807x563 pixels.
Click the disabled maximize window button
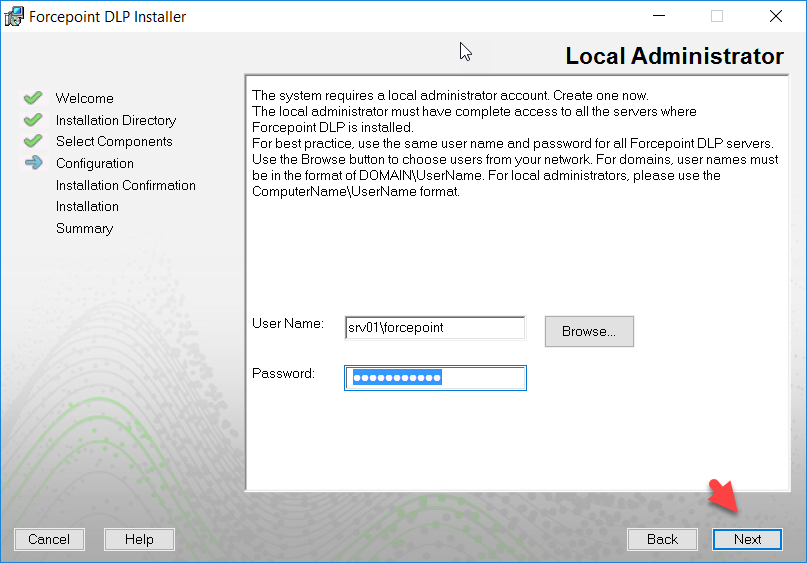[717, 16]
